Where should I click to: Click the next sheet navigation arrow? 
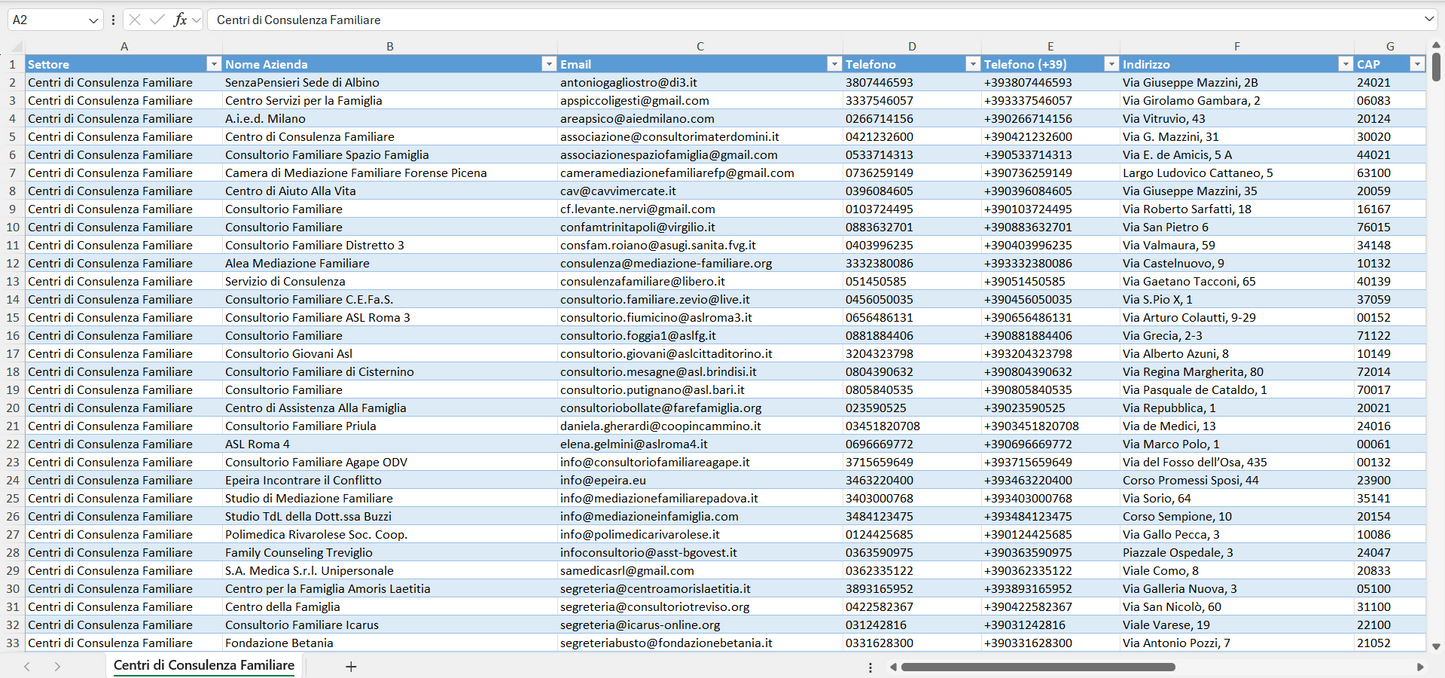[57, 666]
